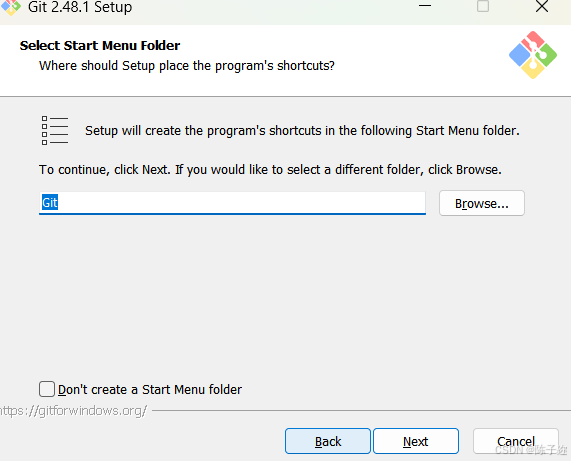This screenshot has height=461, width=571.
Task: Click the Git icon in title bar
Action: coord(11,7)
